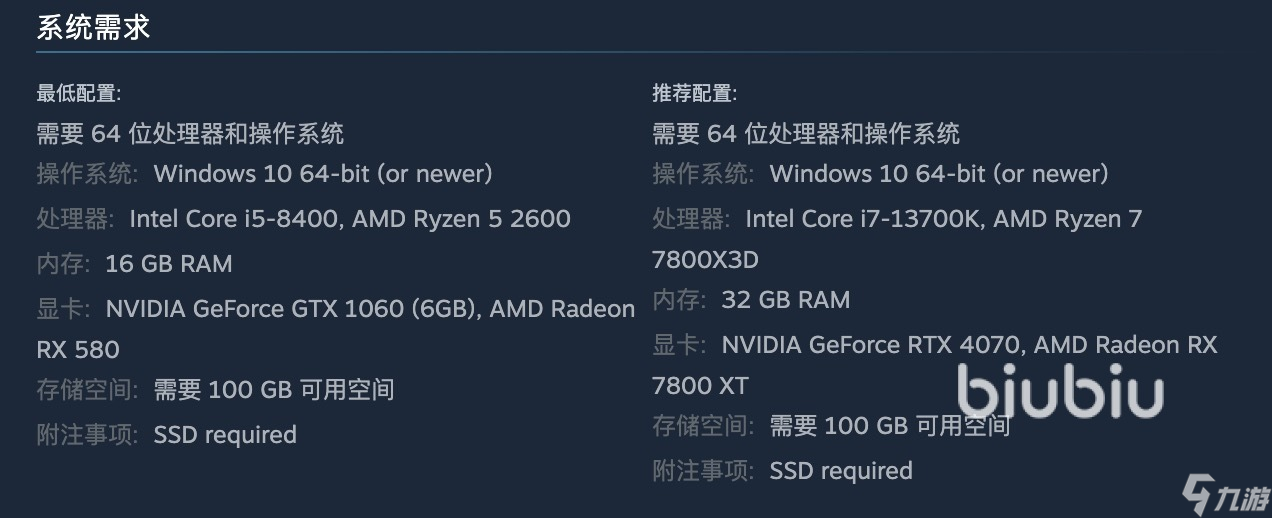Click the 最低配置 label
1272x518 pixels.
(x=79, y=94)
